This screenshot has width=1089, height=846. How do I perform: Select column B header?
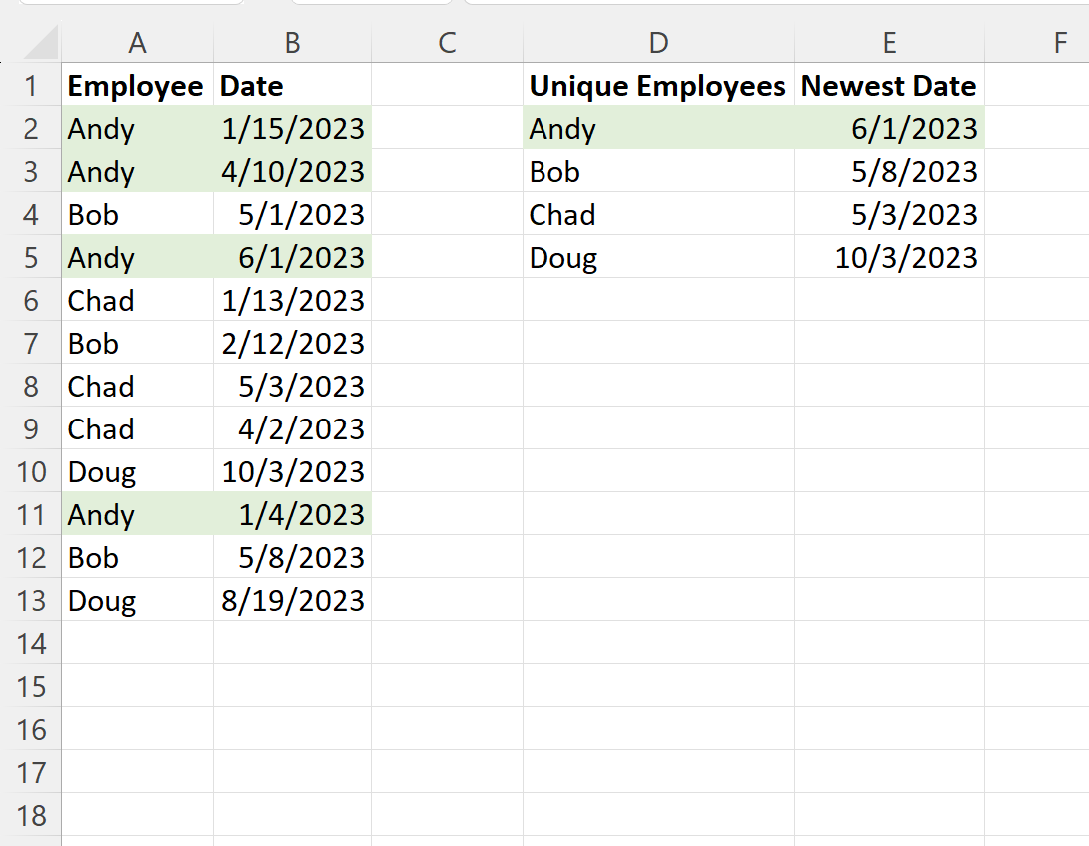tap(292, 43)
